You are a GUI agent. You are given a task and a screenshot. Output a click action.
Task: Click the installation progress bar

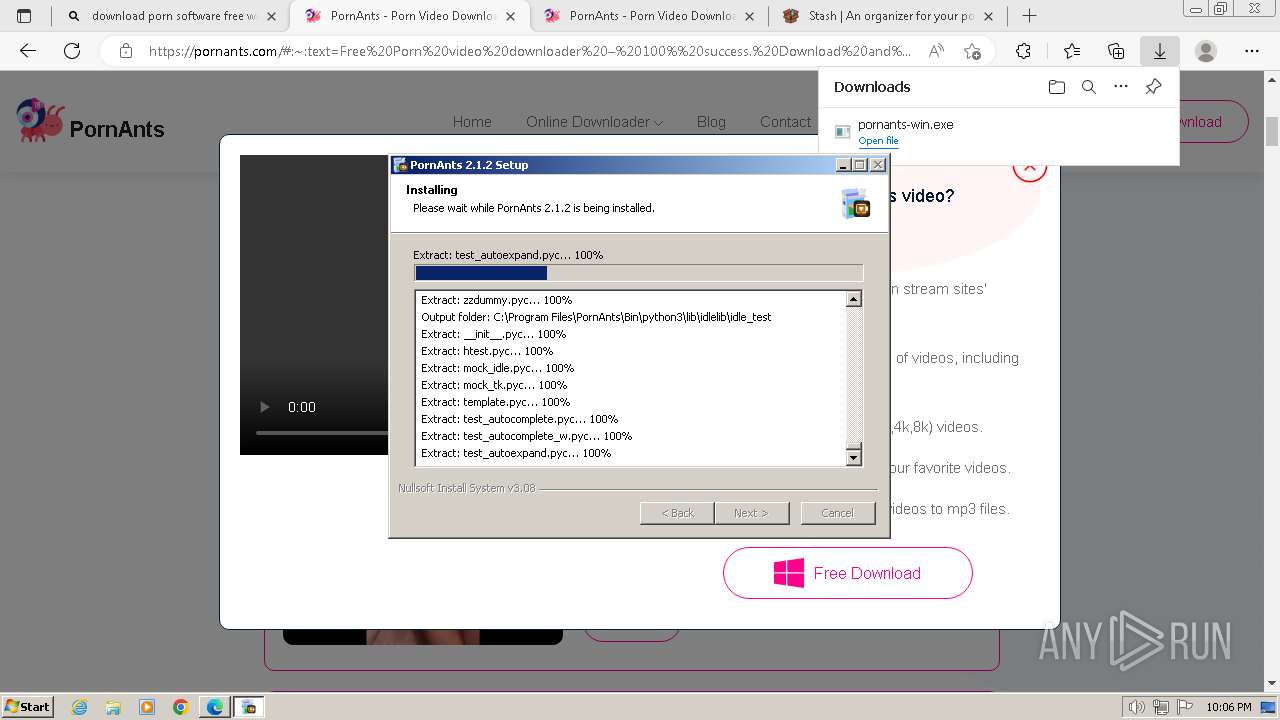click(x=638, y=273)
